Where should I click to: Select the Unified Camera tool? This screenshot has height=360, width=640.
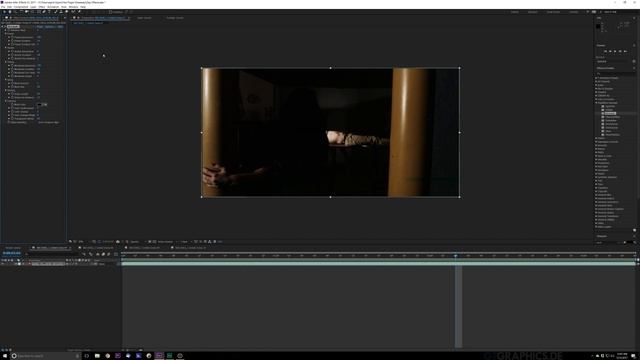[x=27, y=12]
